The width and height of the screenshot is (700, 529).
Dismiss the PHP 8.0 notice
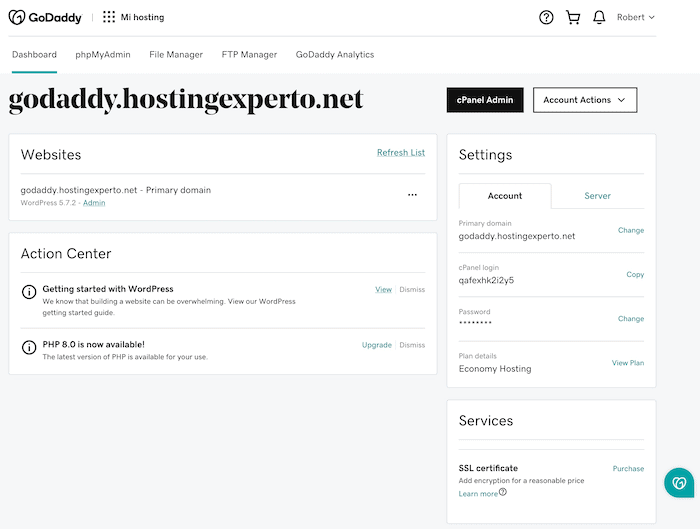tap(412, 345)
